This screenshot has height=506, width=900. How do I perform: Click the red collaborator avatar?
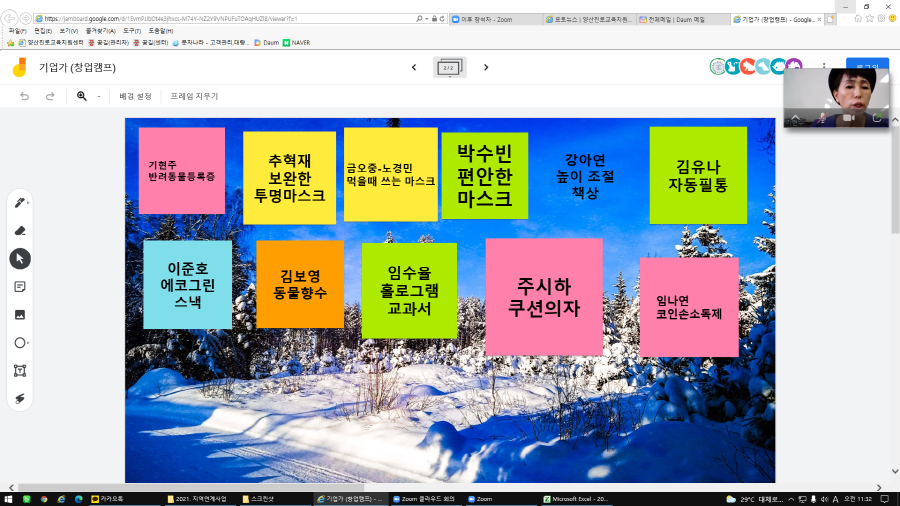pos(748,67)
